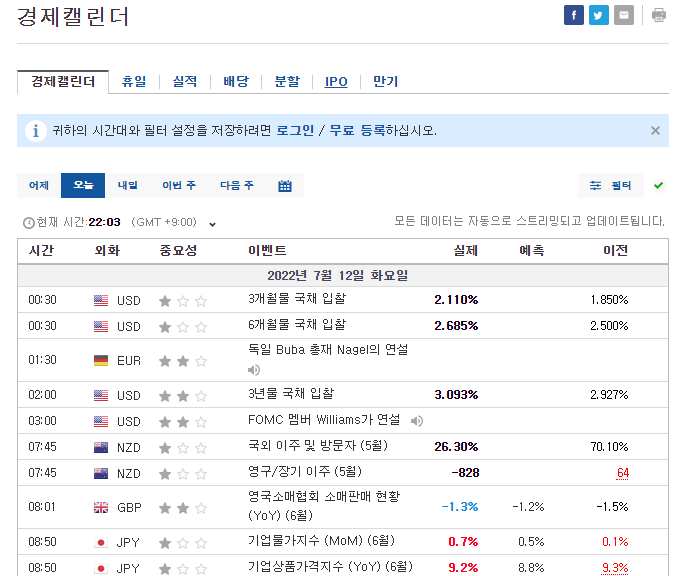Share page on Twitter
The image size is (679, 576).
click(x=598, y=15)
